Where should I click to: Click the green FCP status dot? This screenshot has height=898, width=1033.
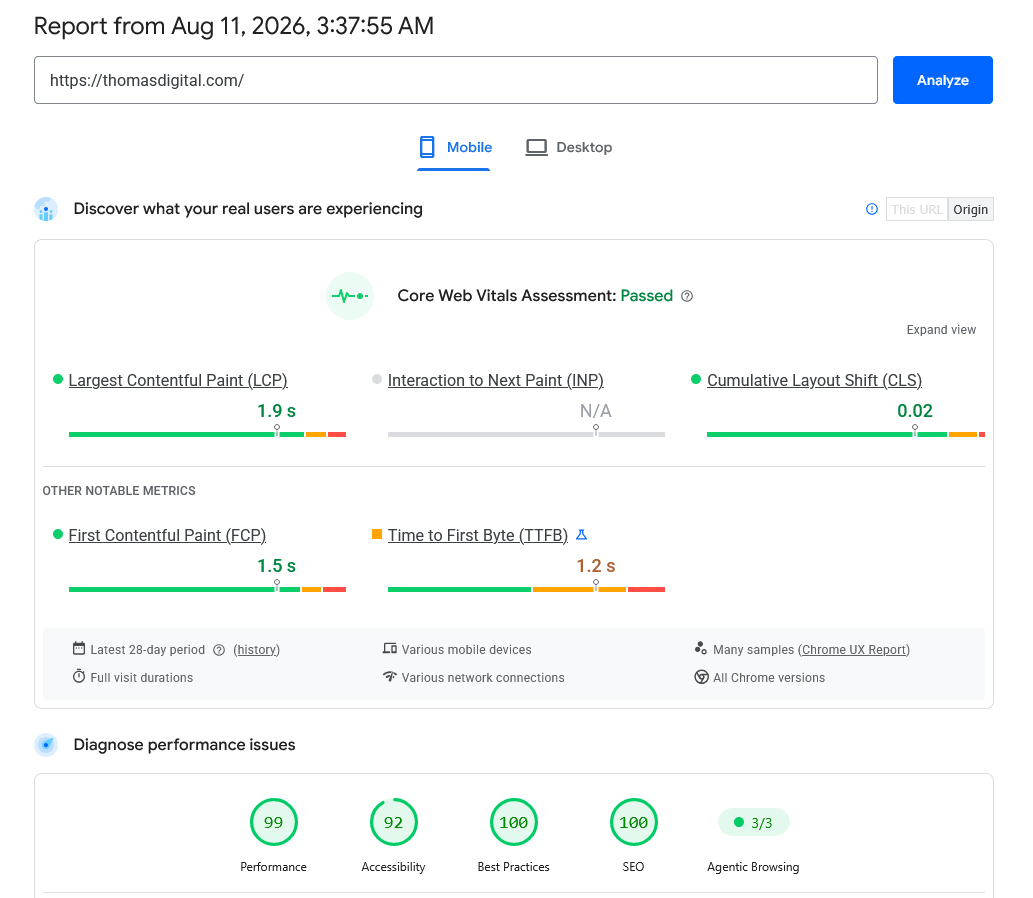tap(58, 534)
